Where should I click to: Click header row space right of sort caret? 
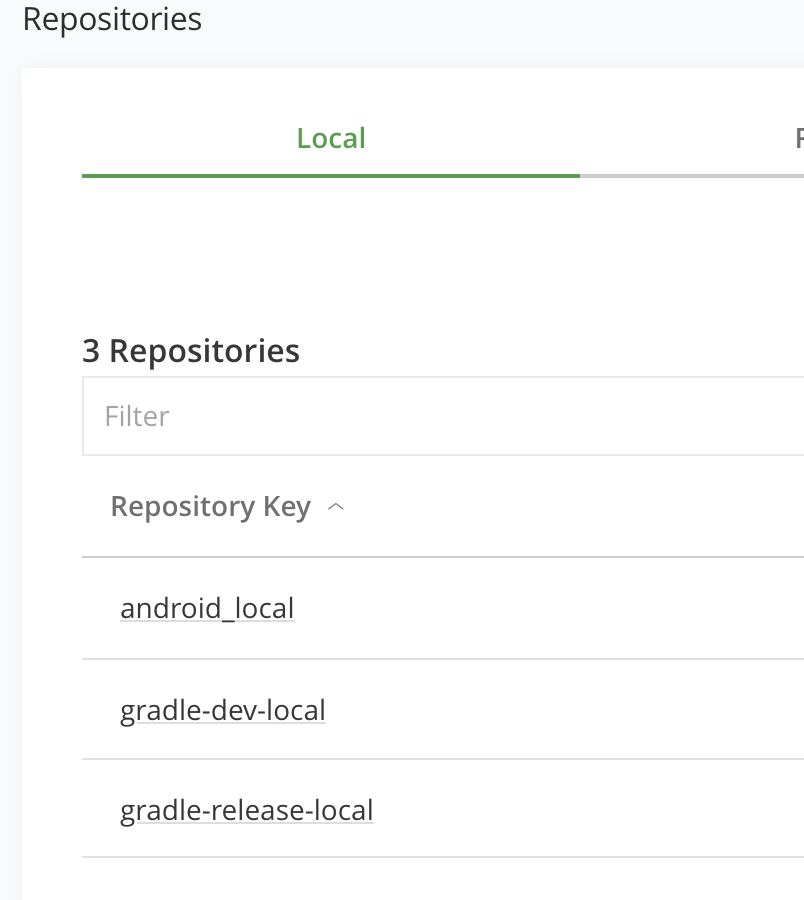[570, 507]
